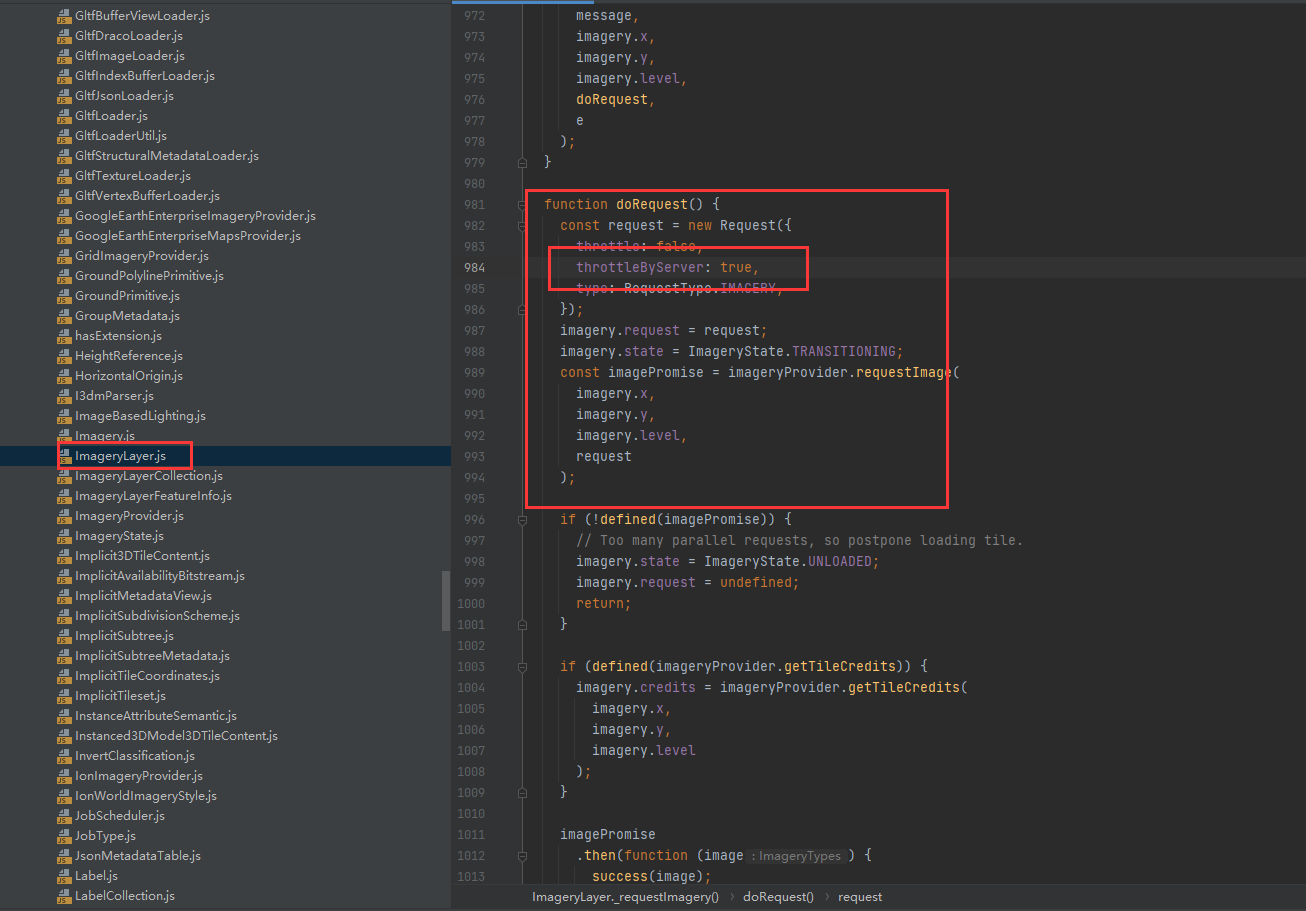This screenshot has width=1306, height=911.
Task: Click the JS icon beside JobScheduler.js
Action: click(x=65, y=817)
